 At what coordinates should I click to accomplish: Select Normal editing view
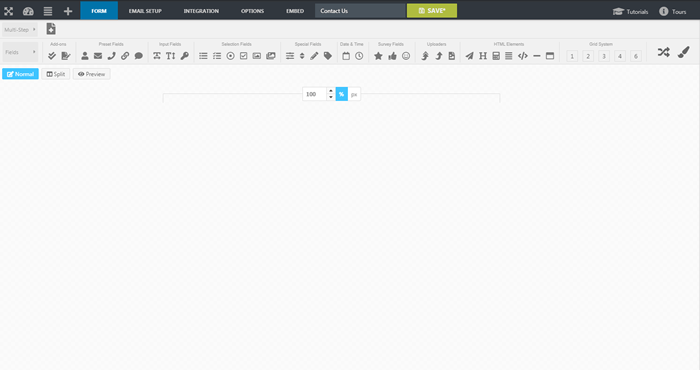(20, 74)
